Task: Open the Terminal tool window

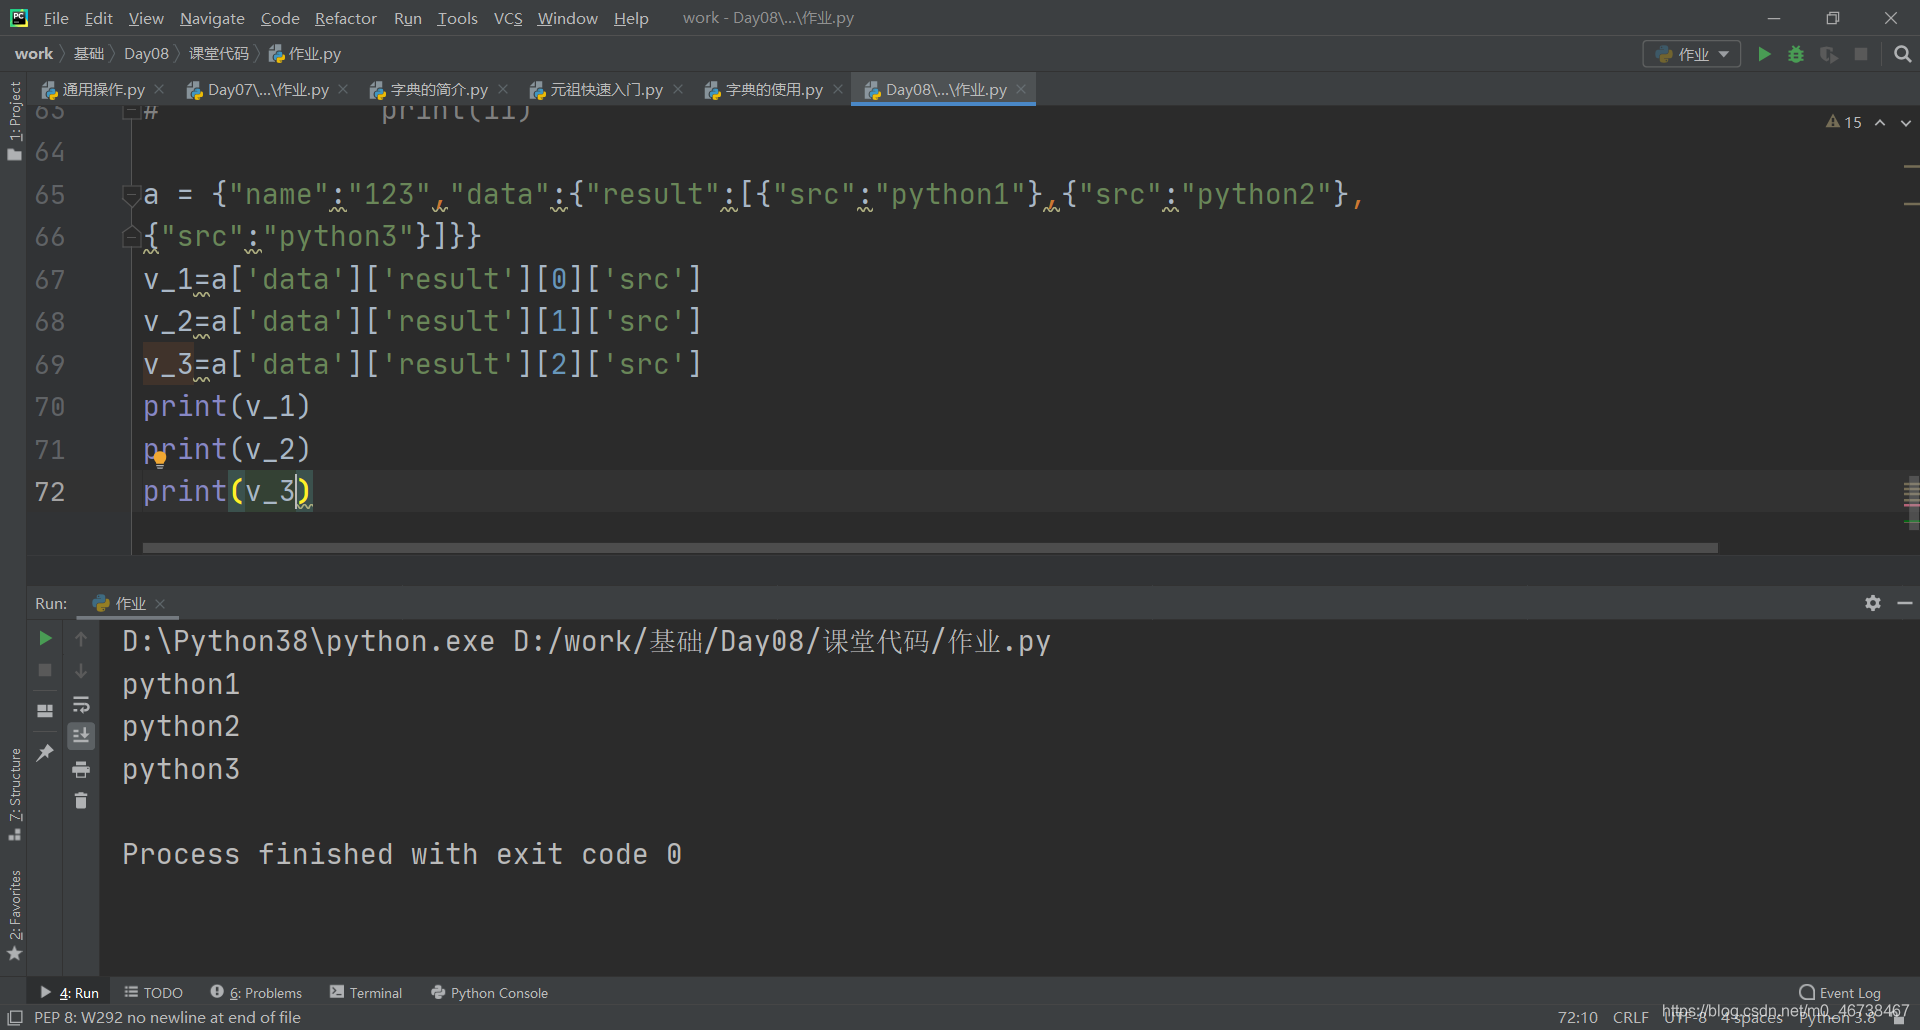Action: [366, 993]
